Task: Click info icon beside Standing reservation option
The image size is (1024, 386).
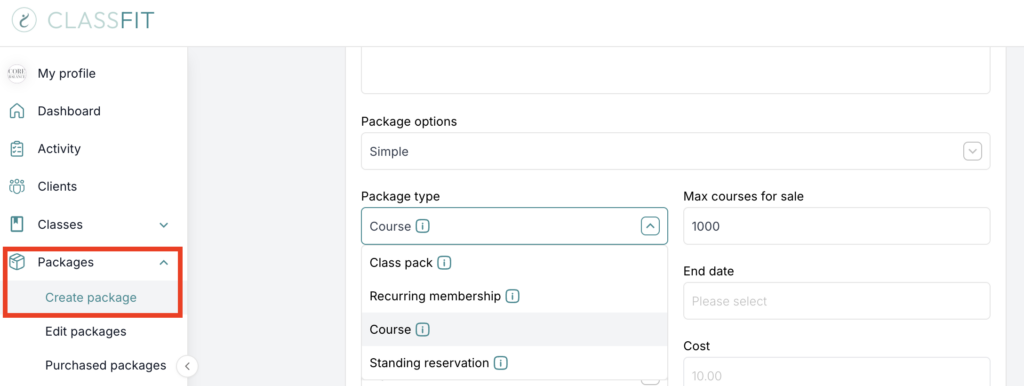Action: (x=501, y=363)
